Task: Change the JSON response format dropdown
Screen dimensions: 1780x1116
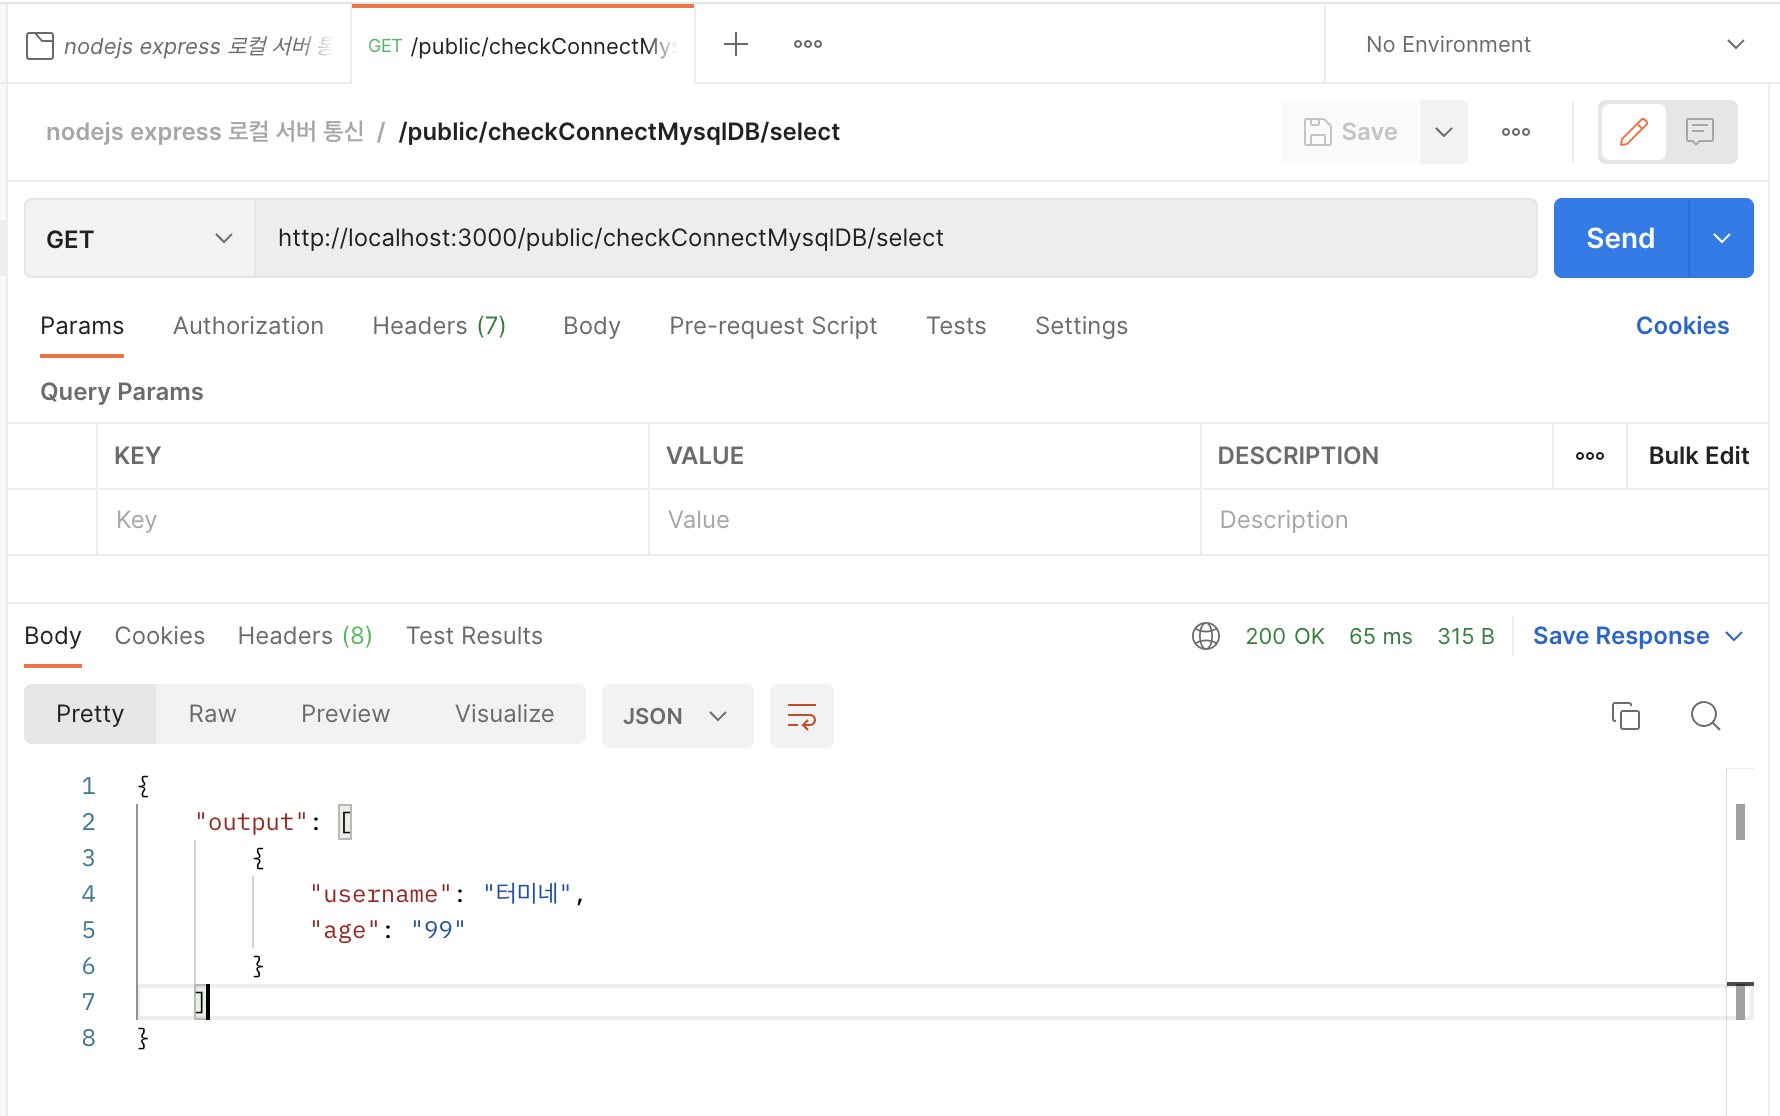Action: (677, 716)
